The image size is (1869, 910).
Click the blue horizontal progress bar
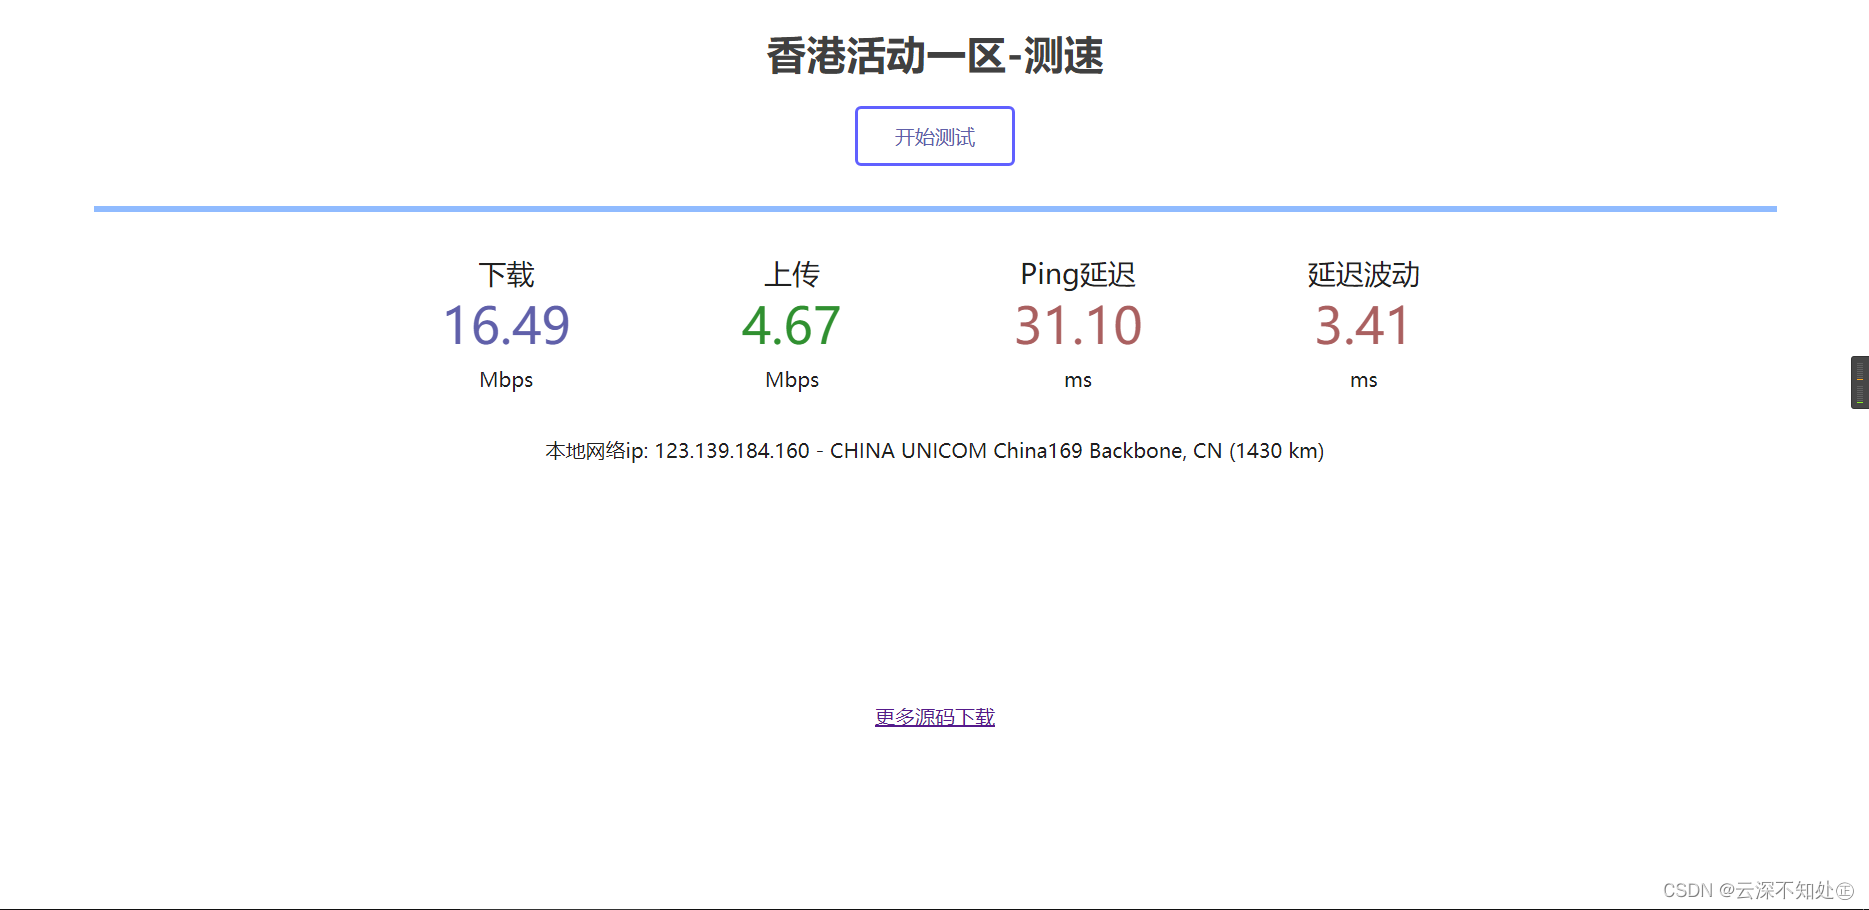coord(934,209)
